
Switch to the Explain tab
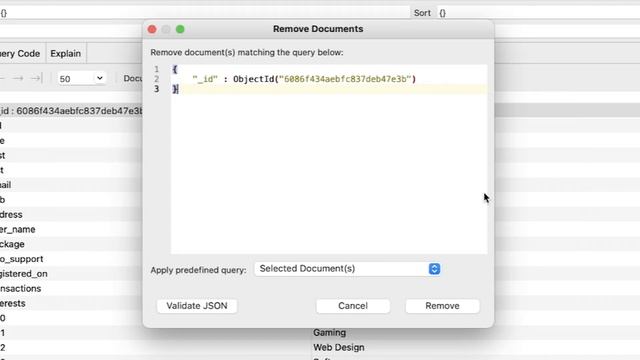[x=65, y=53]
